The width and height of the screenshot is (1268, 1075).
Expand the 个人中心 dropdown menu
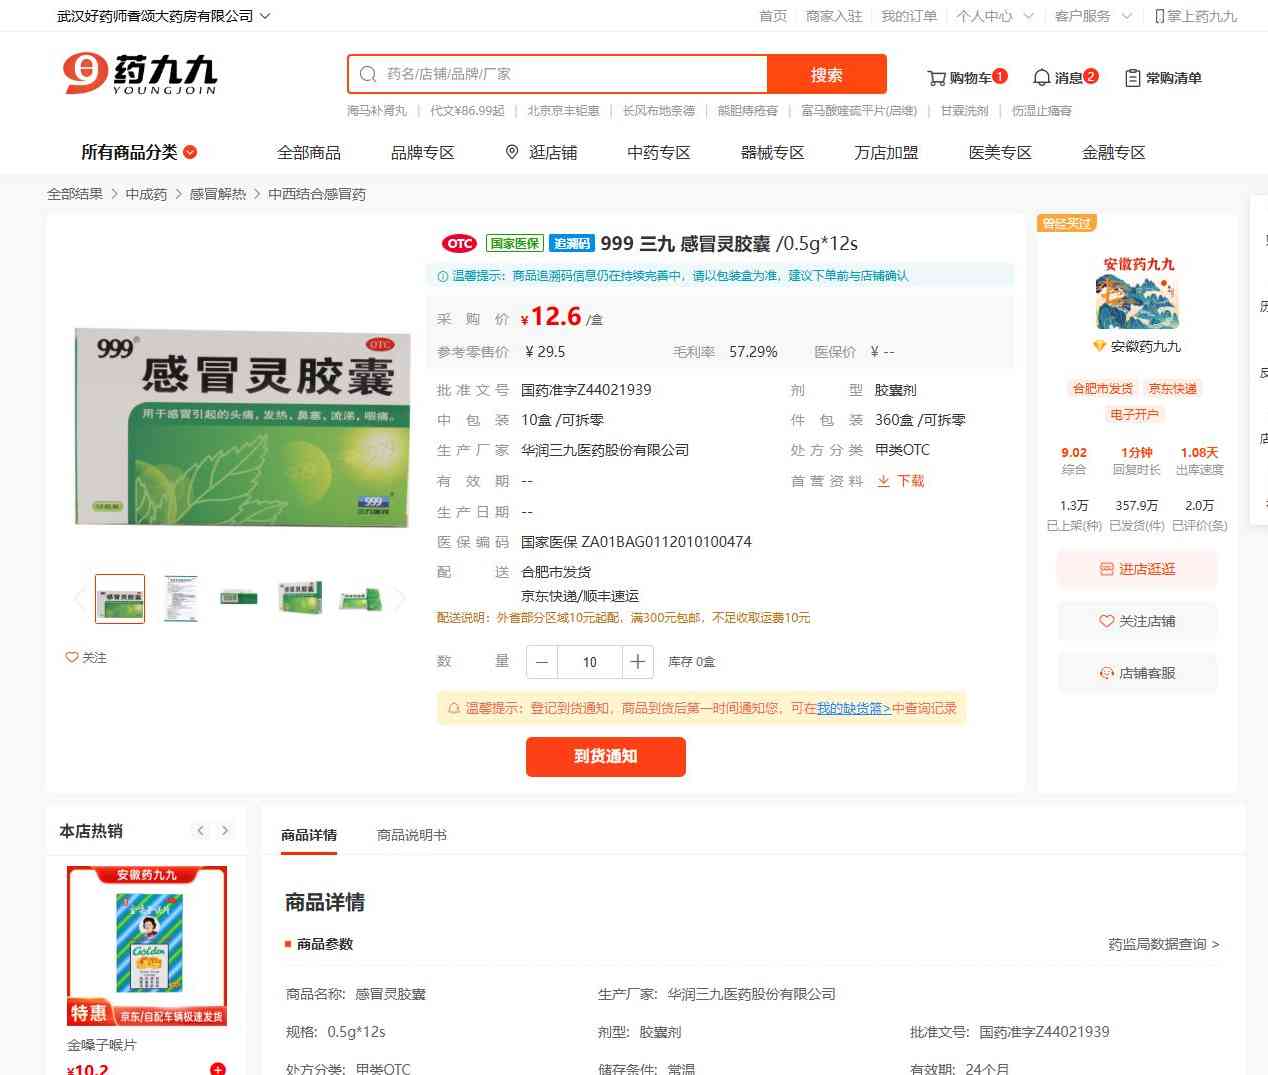994,16
